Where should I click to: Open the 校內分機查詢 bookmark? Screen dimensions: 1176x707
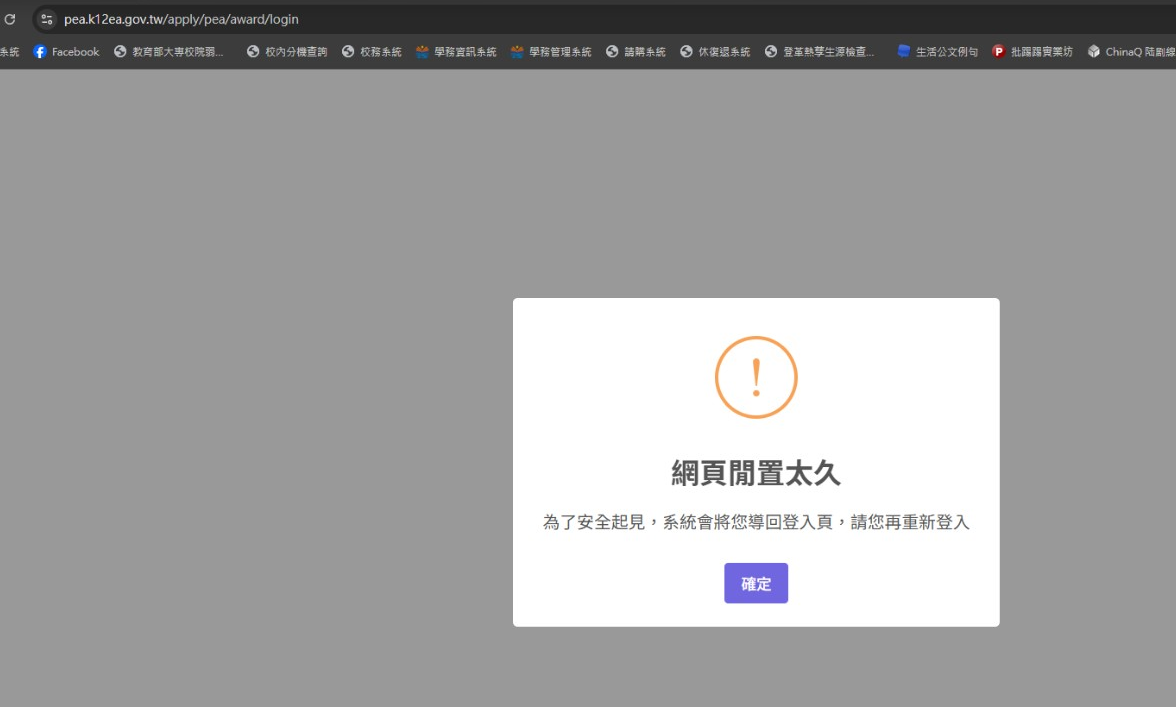coord(287,52)
